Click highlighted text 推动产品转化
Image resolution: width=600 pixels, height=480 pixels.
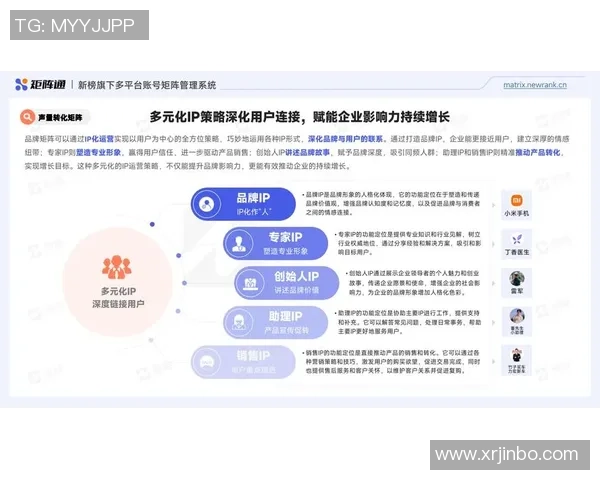[538, 152]
